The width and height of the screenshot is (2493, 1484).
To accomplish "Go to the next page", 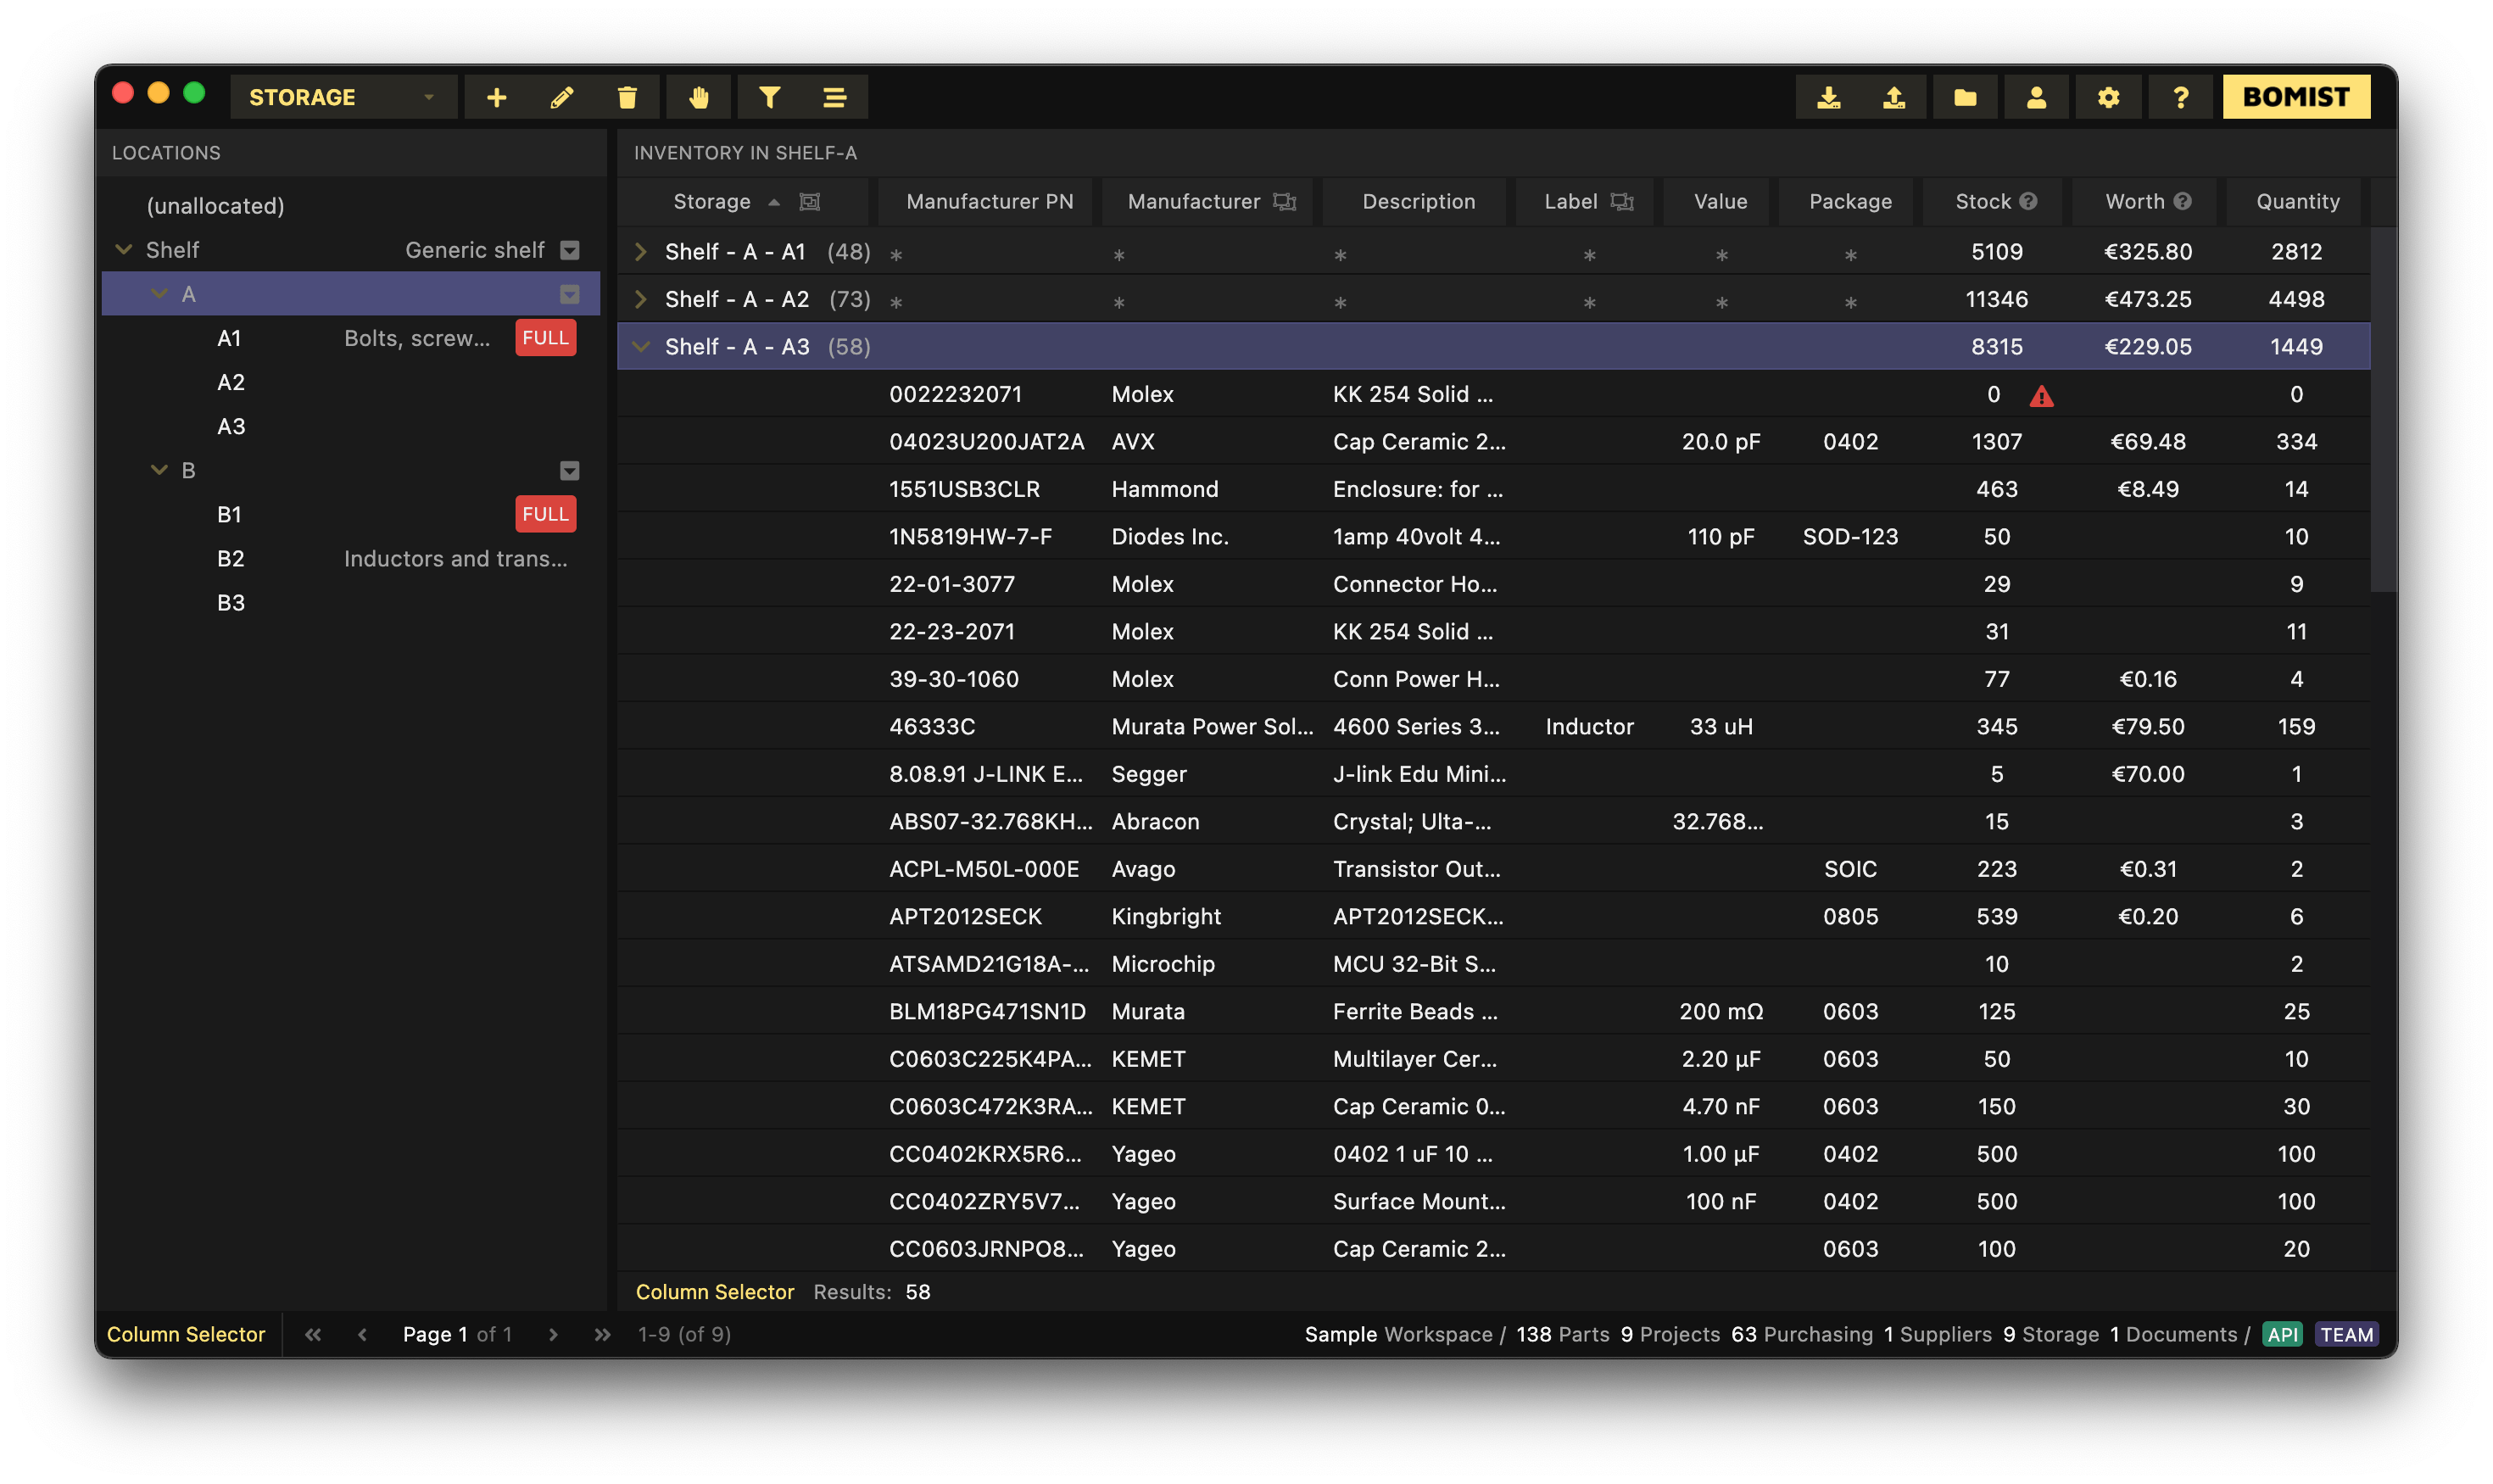I will (553, 1334).
